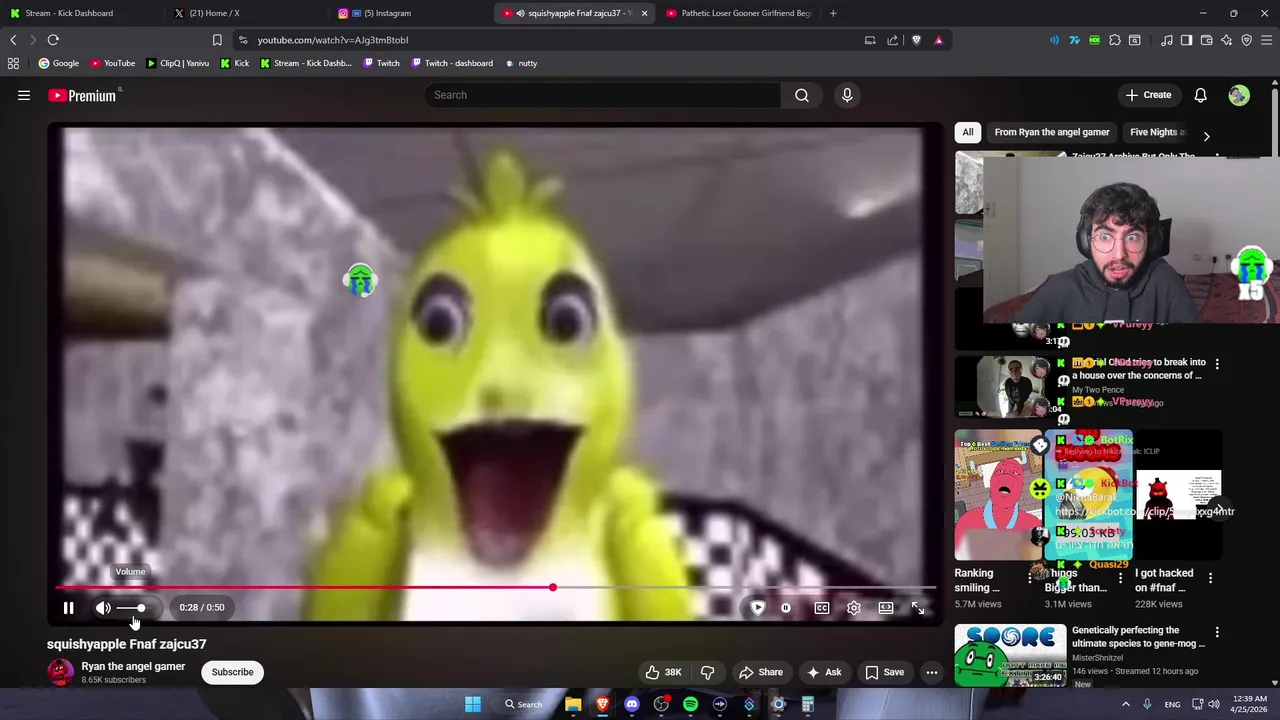The image size is (1280, 720).
Task: Open YouTube notifications bell
Action: (1200, 95)
